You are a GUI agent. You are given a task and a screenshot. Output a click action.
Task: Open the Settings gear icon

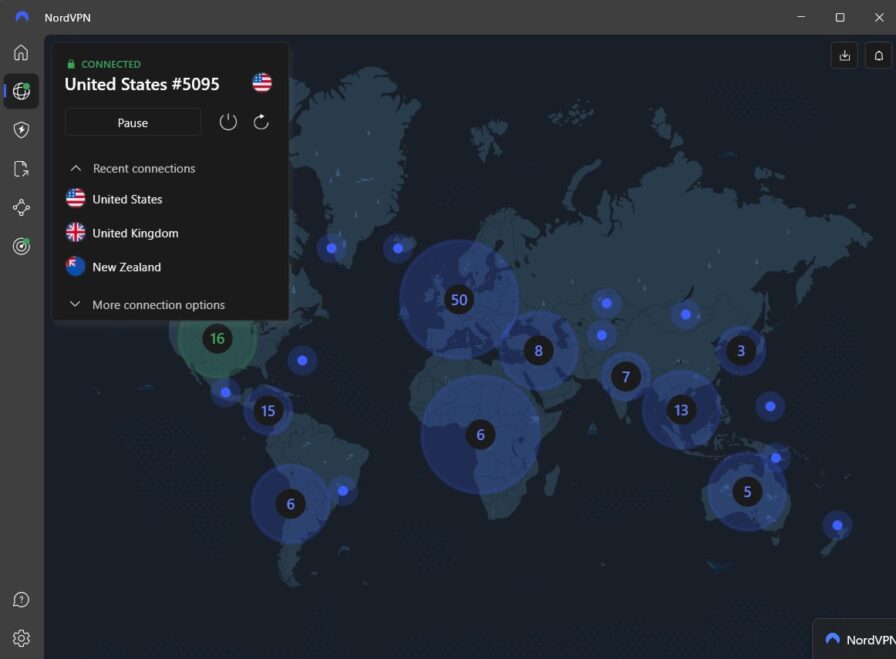click(21, 638)
